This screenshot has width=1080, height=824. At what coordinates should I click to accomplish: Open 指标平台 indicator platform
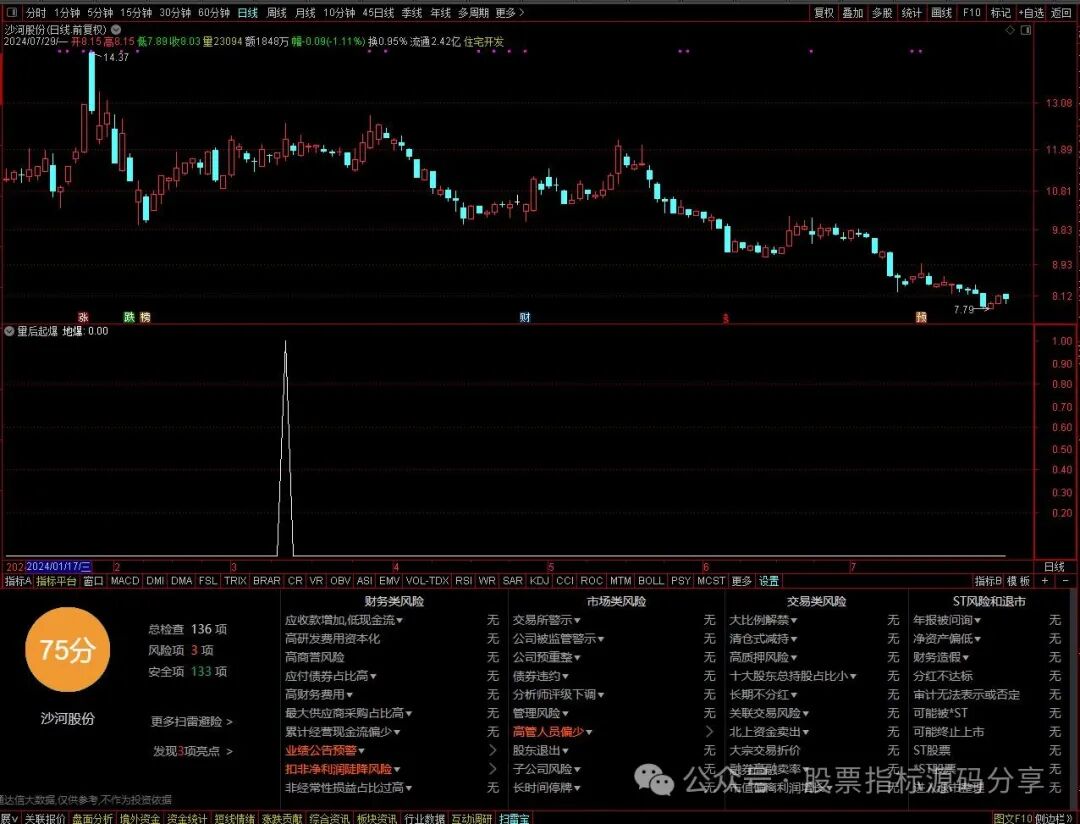pyautogui.click(x=56, y=581)
